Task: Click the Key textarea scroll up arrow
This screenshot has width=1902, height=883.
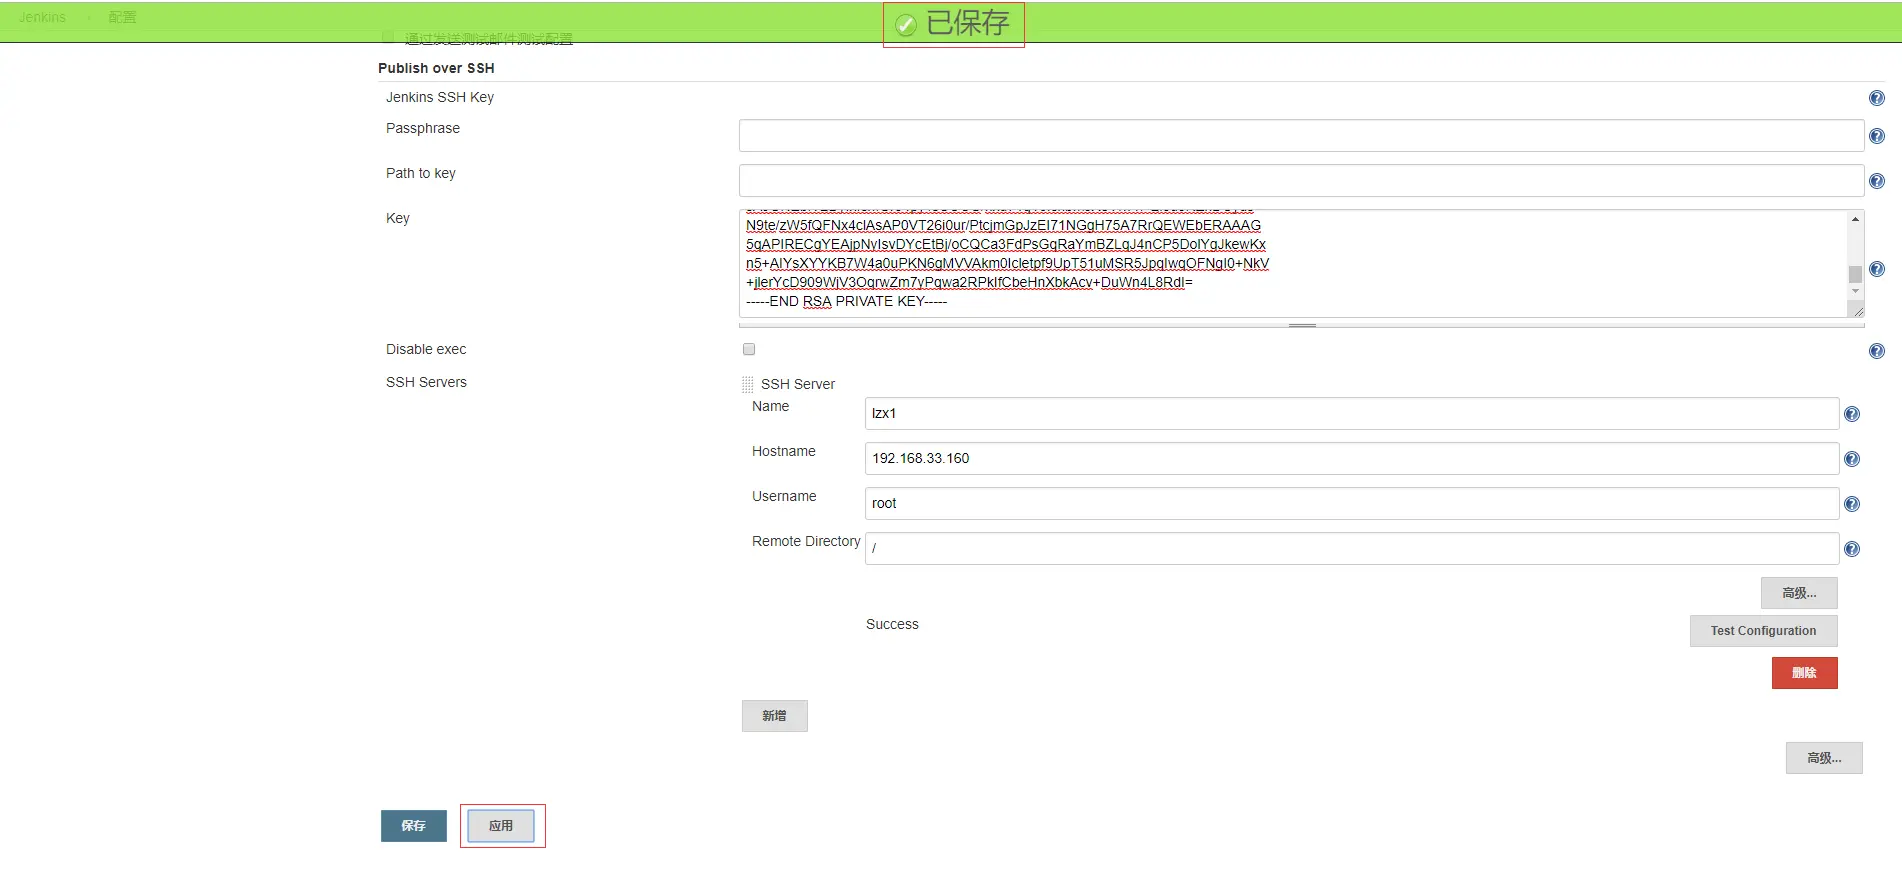Action: click(1855, 219)
